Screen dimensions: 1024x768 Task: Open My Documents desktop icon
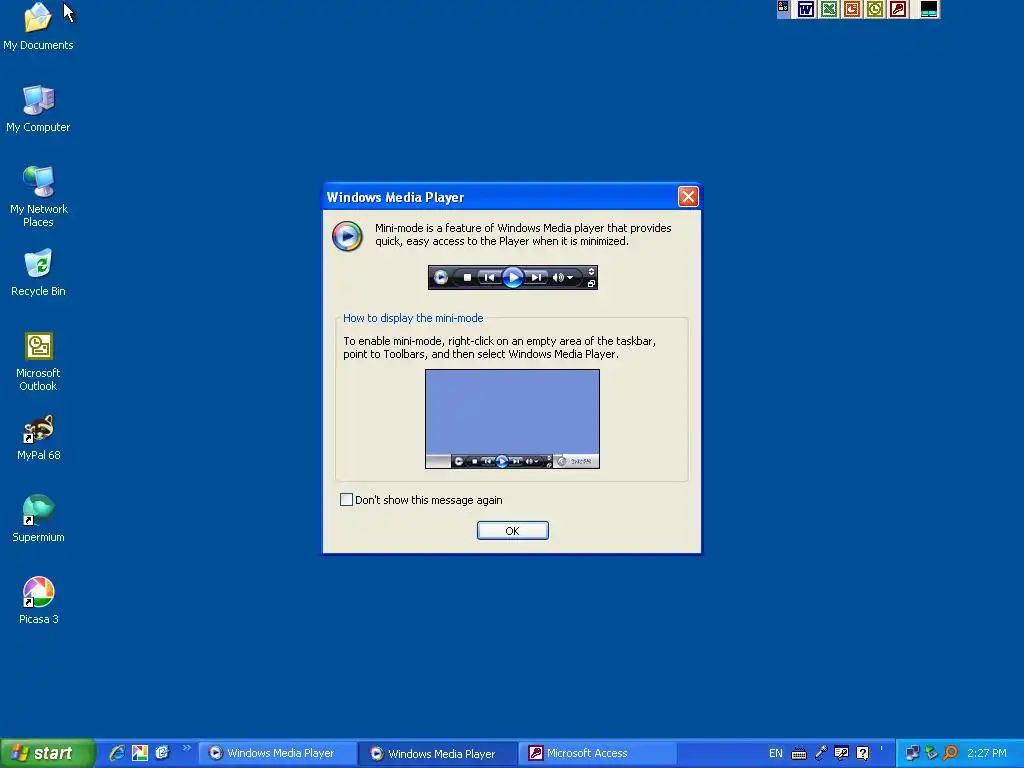[38, 26]
